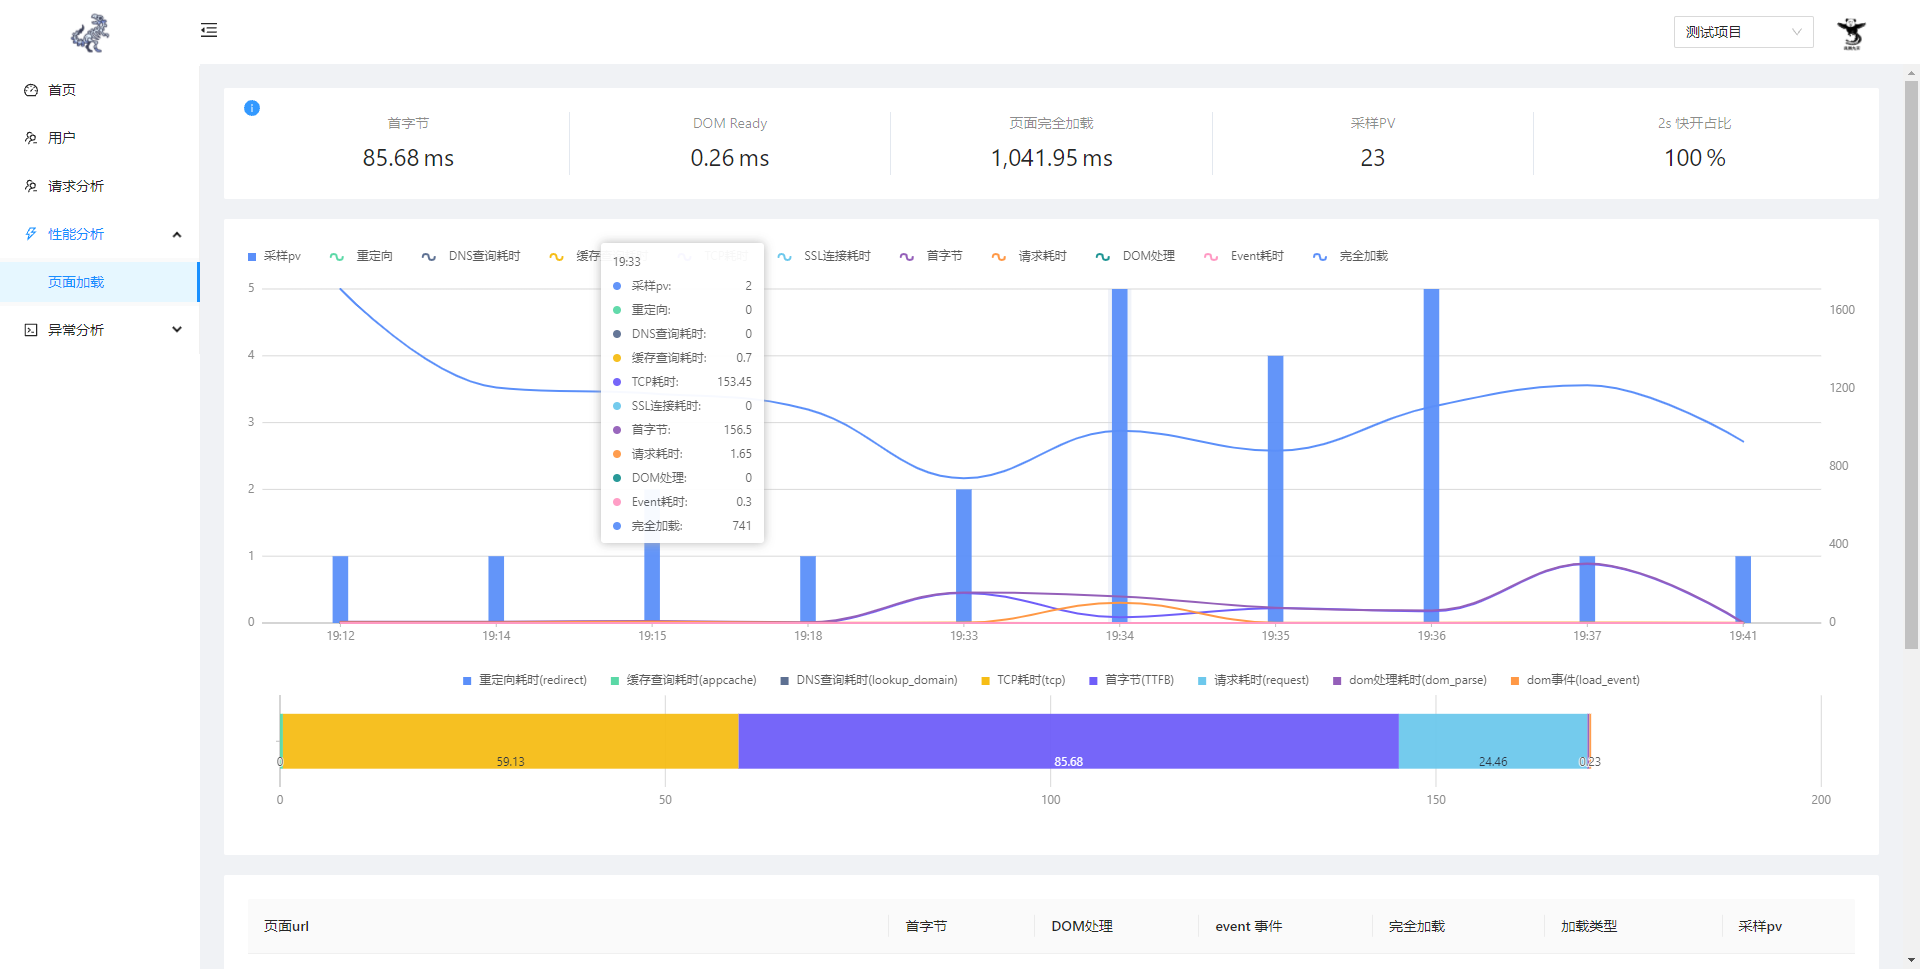Image resolution: width=1920 pixels, height=969 pixels.
Task: Toggle dom事件(load_event) bar legend
Action: pyautogui.click(x=1575, y=680)
